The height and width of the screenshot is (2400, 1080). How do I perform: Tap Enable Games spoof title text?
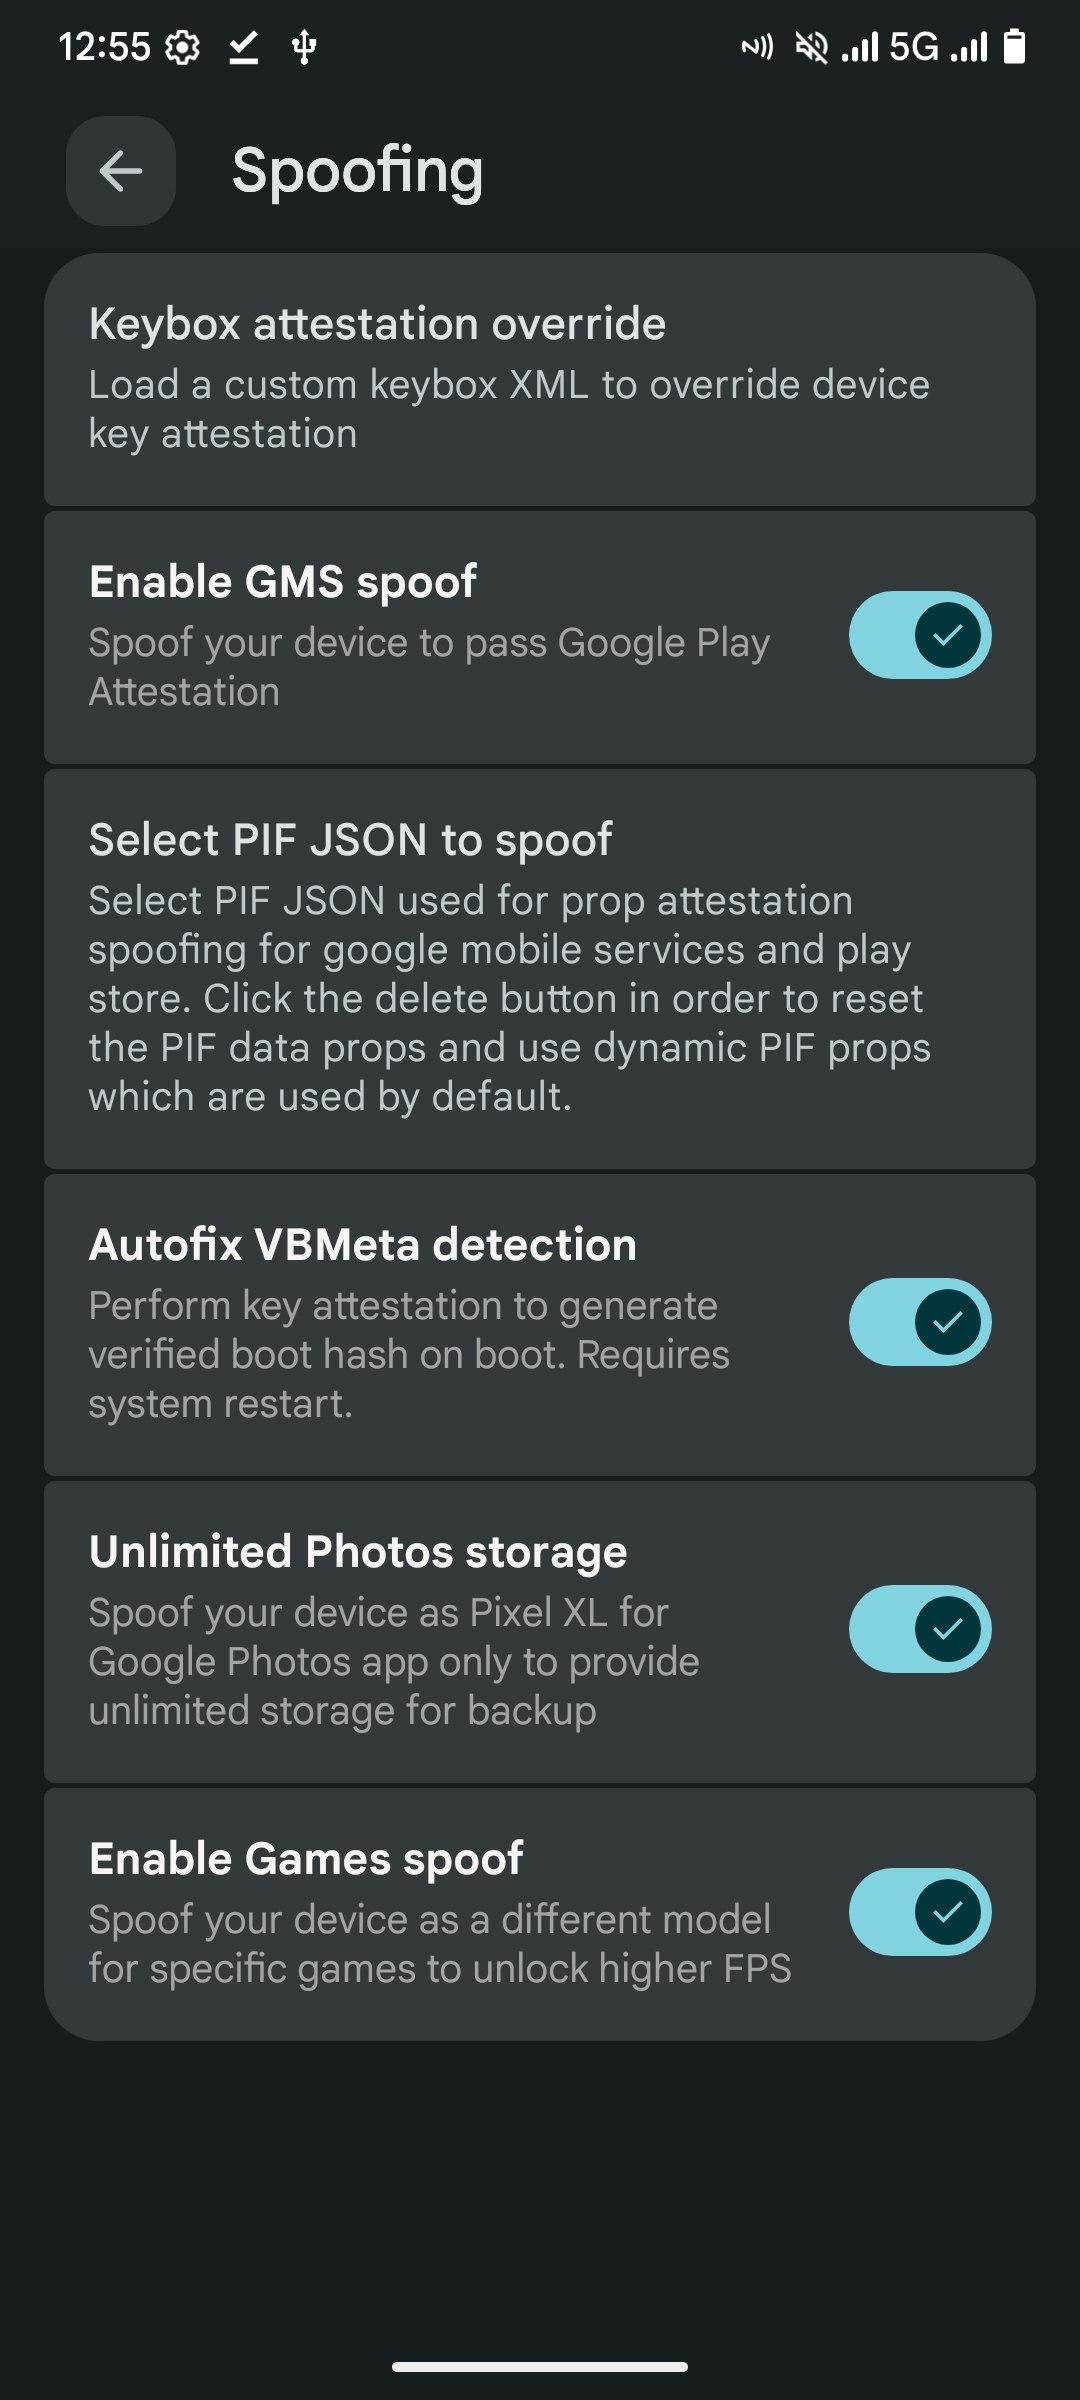pos(306,1859)
